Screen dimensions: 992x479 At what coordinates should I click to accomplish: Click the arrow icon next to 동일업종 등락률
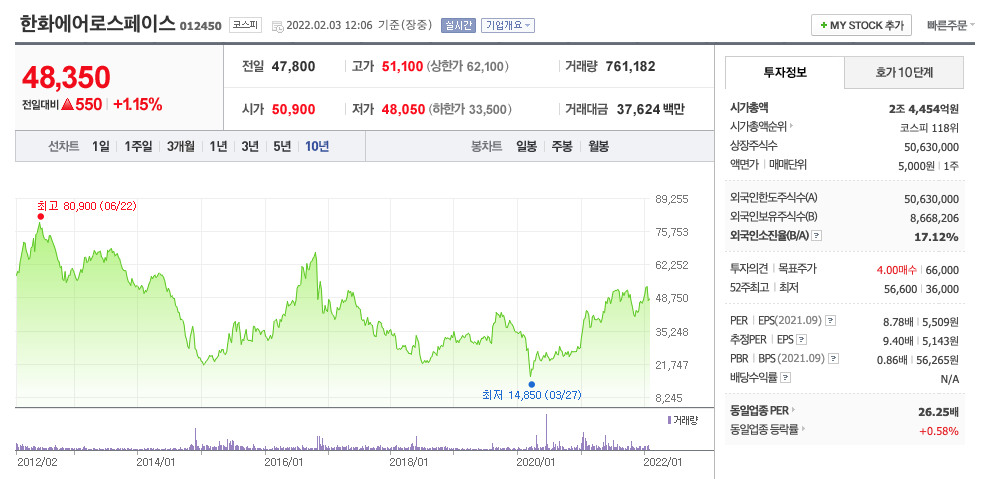803,429
